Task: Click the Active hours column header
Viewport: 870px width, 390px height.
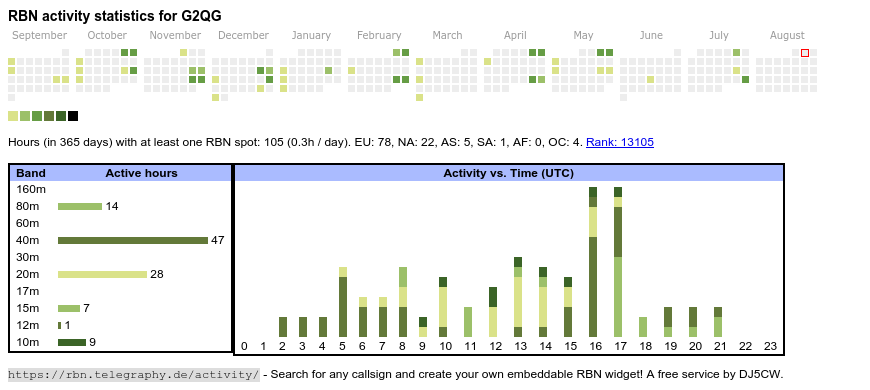Action: point(141,173)
